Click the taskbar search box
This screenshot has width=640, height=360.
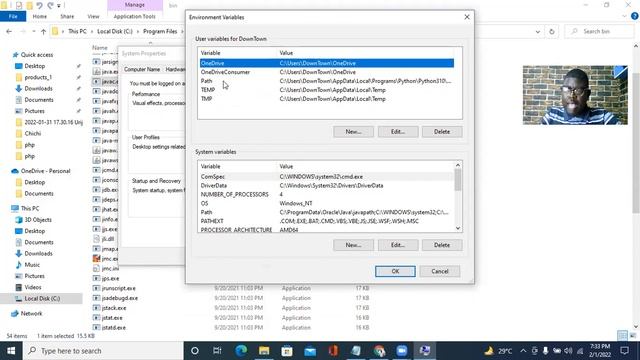(103, 351)
